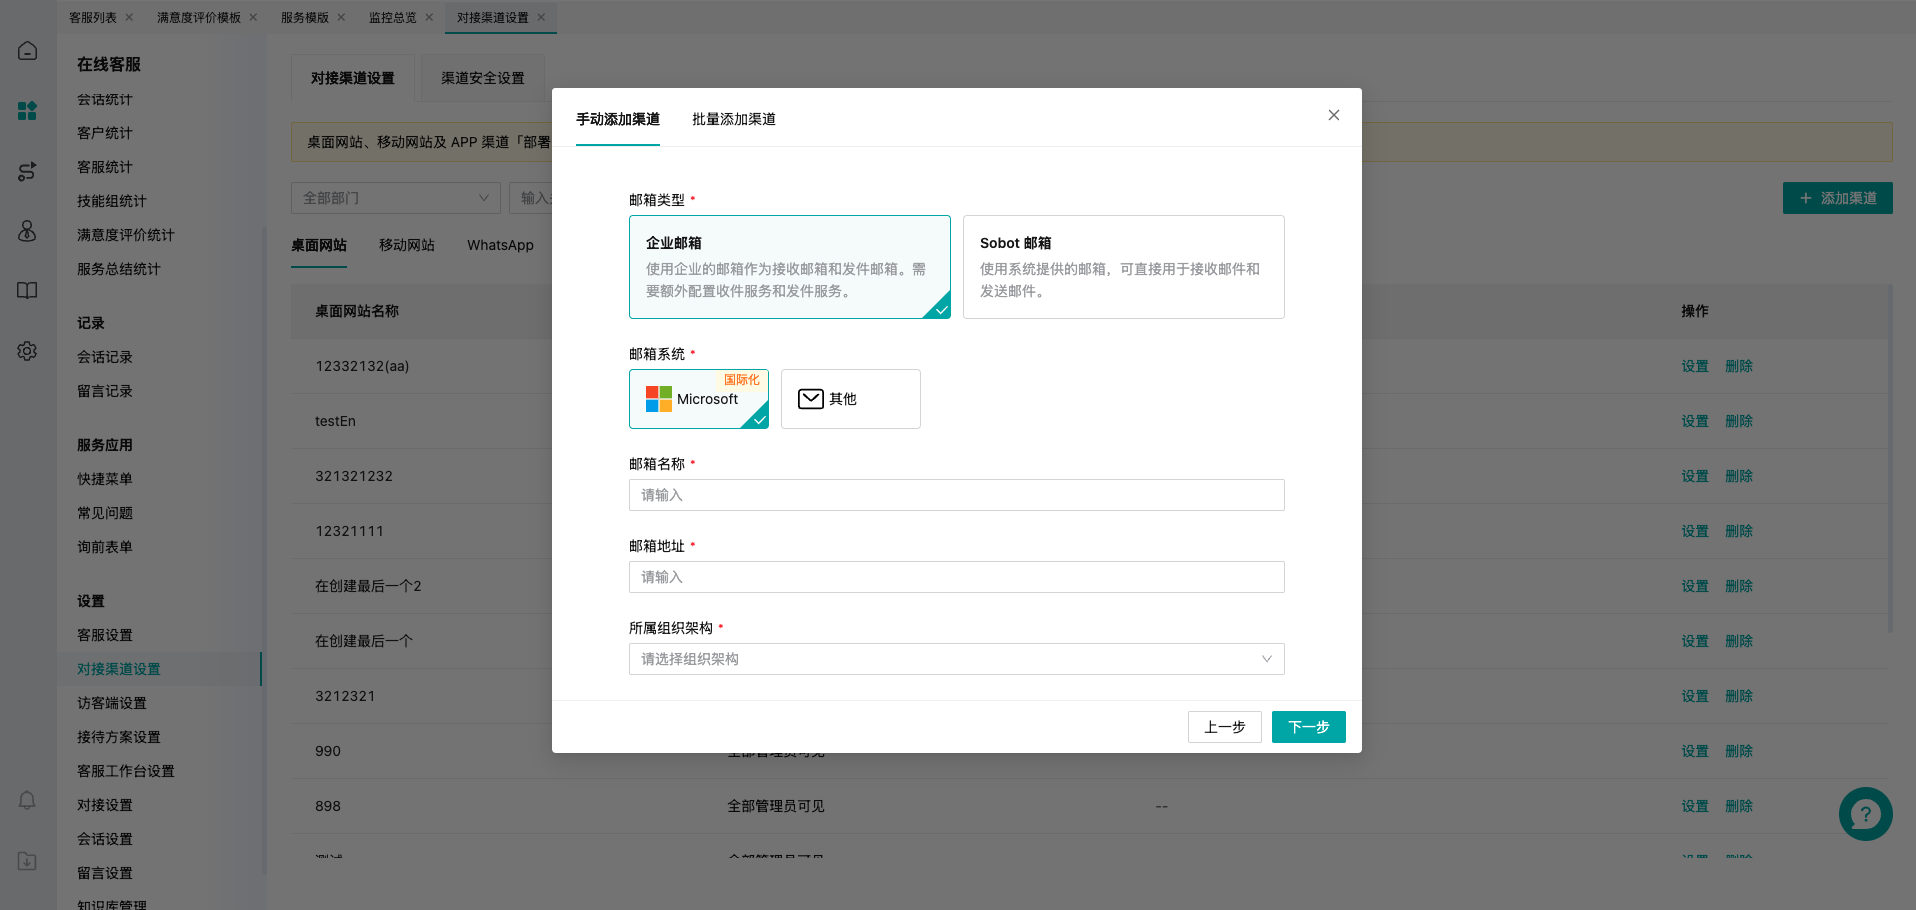
Task: Select Sobot 邮箱 mailbox type card
Action: 1124,267
